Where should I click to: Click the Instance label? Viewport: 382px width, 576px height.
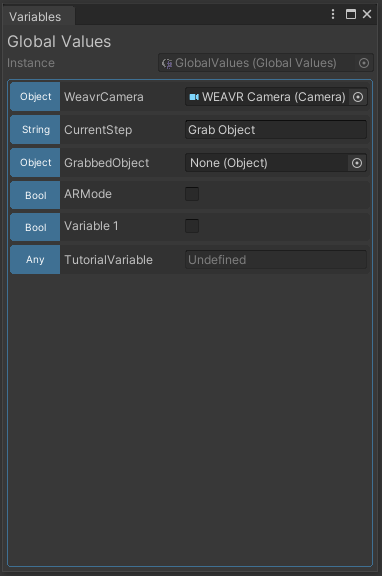31,63
